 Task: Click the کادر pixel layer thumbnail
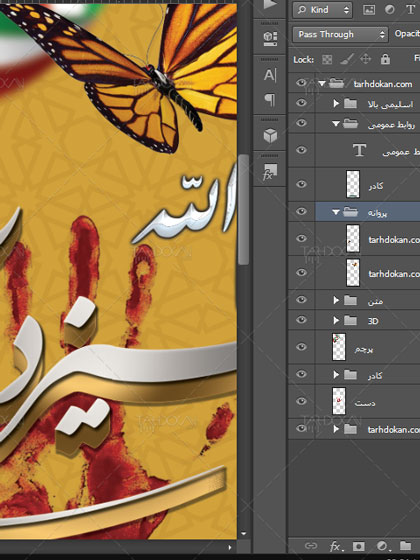353,184
